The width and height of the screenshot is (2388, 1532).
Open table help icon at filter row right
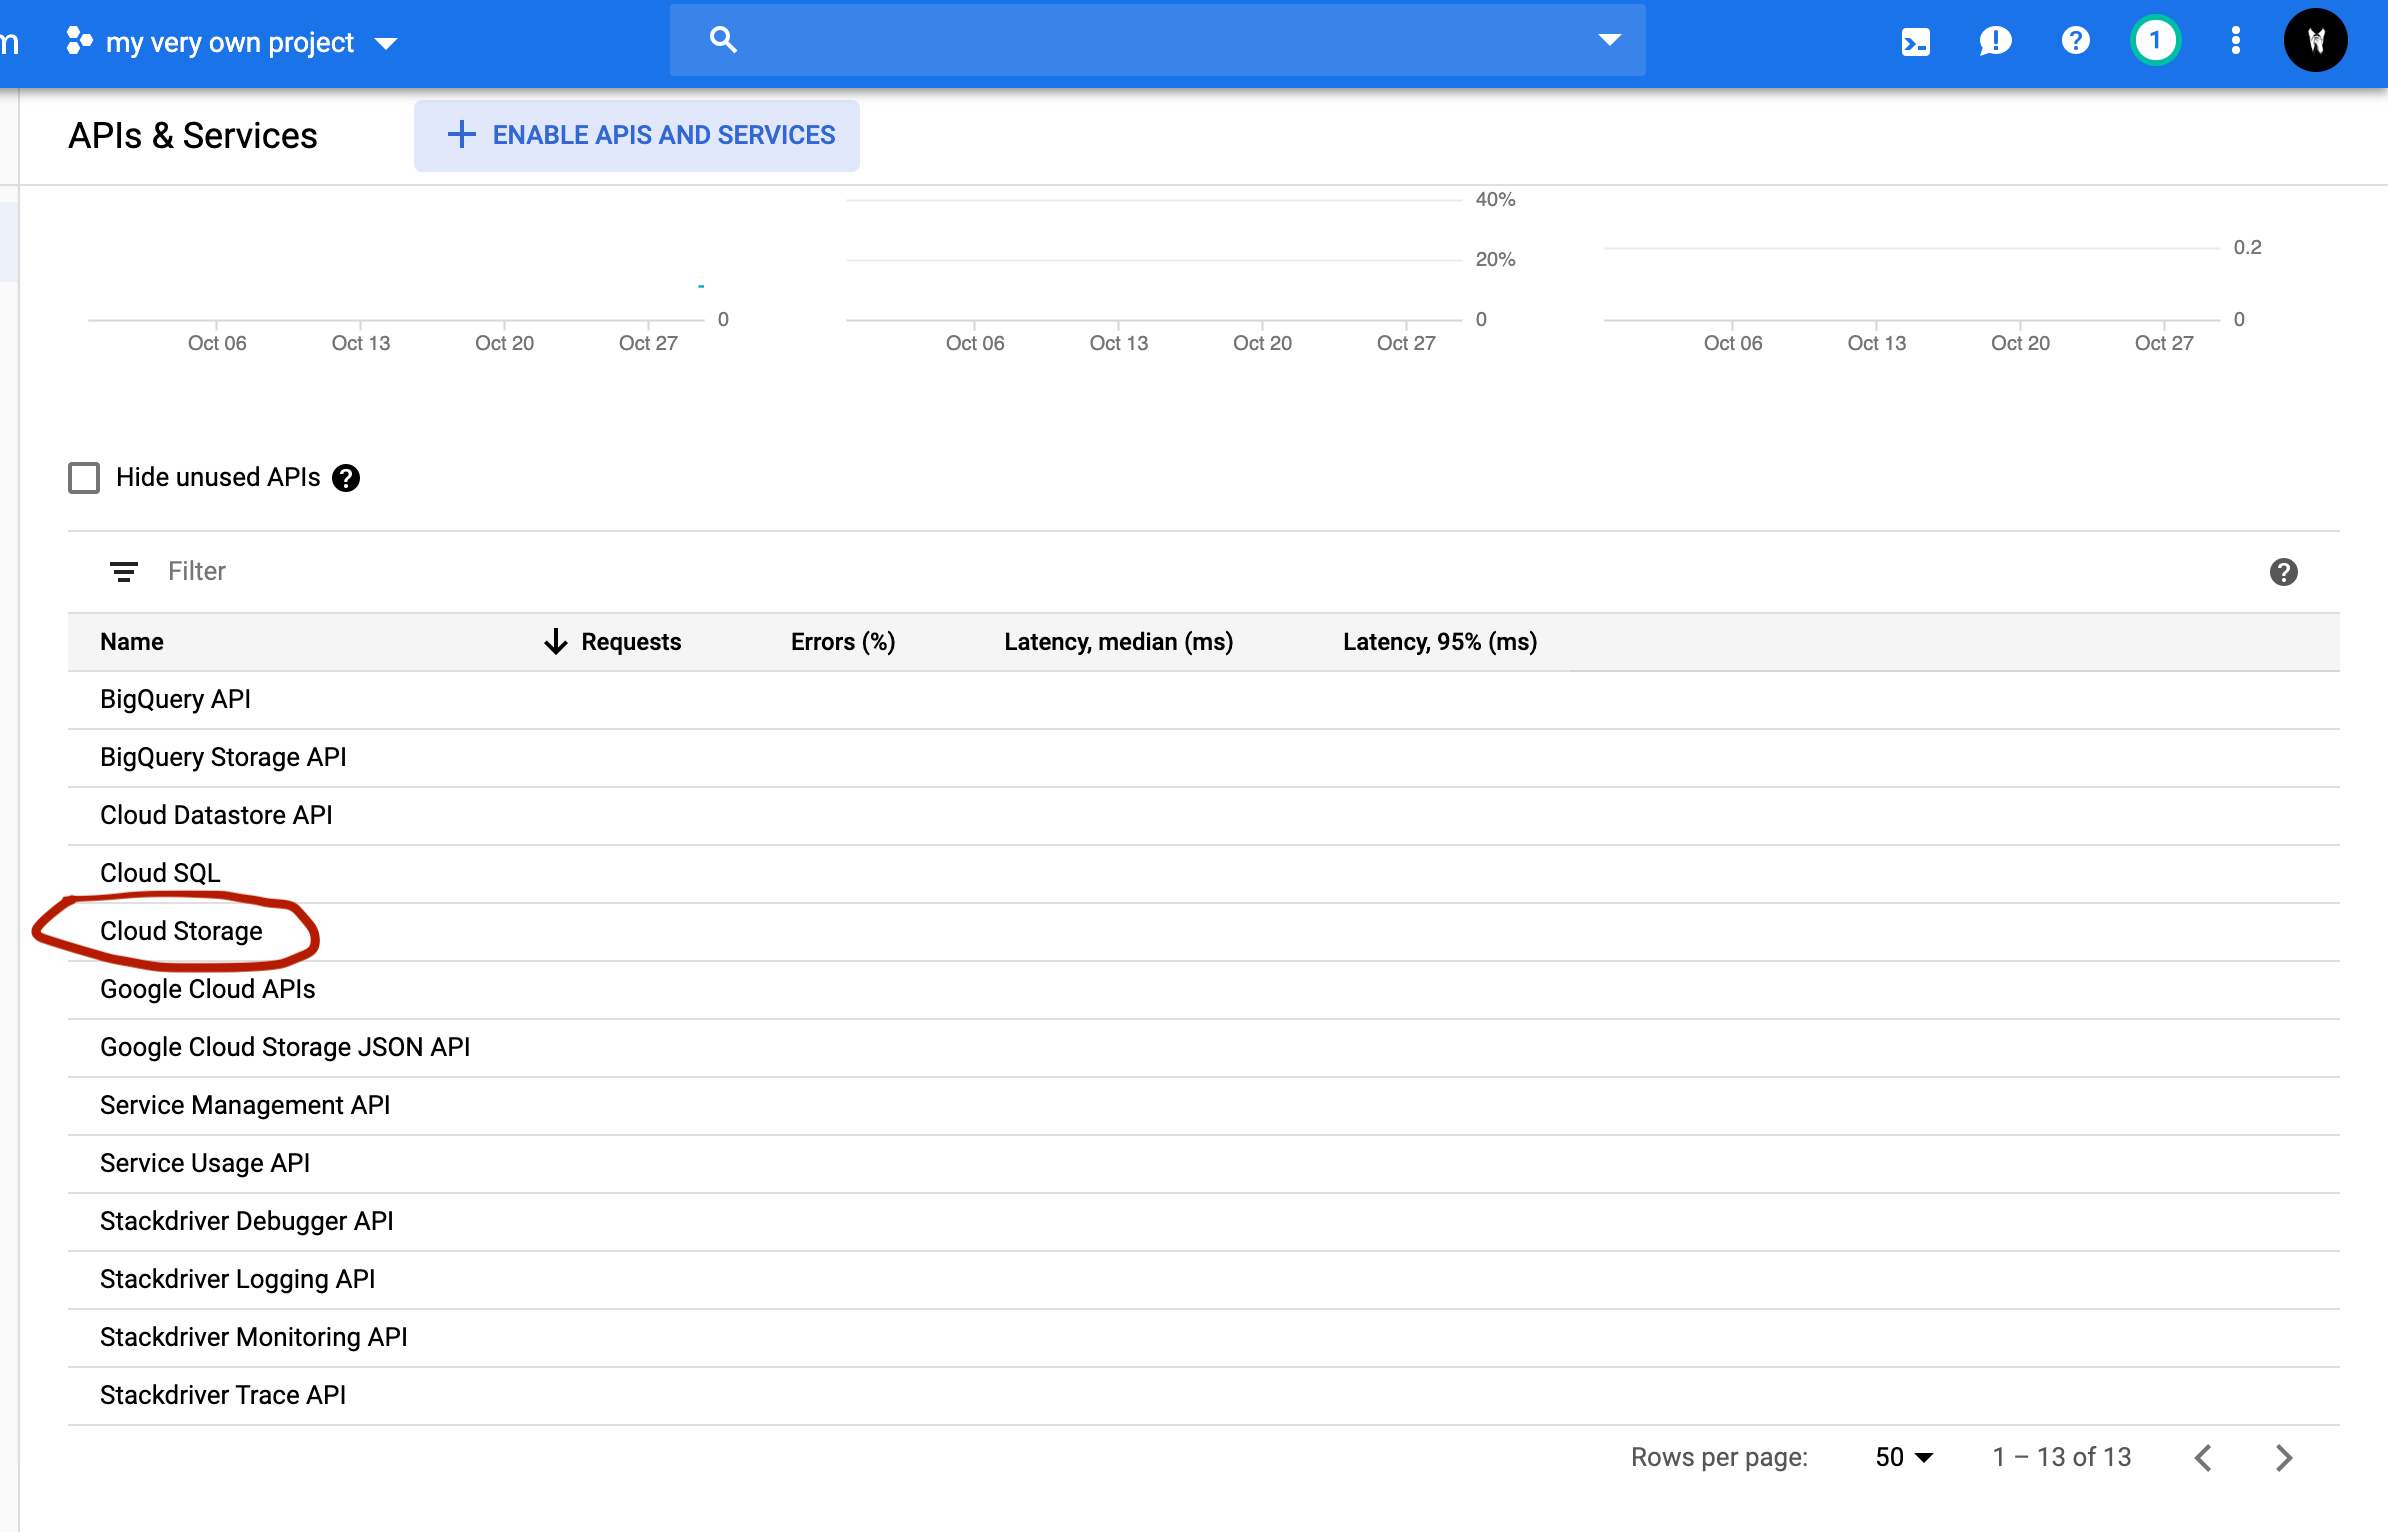(x=2283, y=572)
